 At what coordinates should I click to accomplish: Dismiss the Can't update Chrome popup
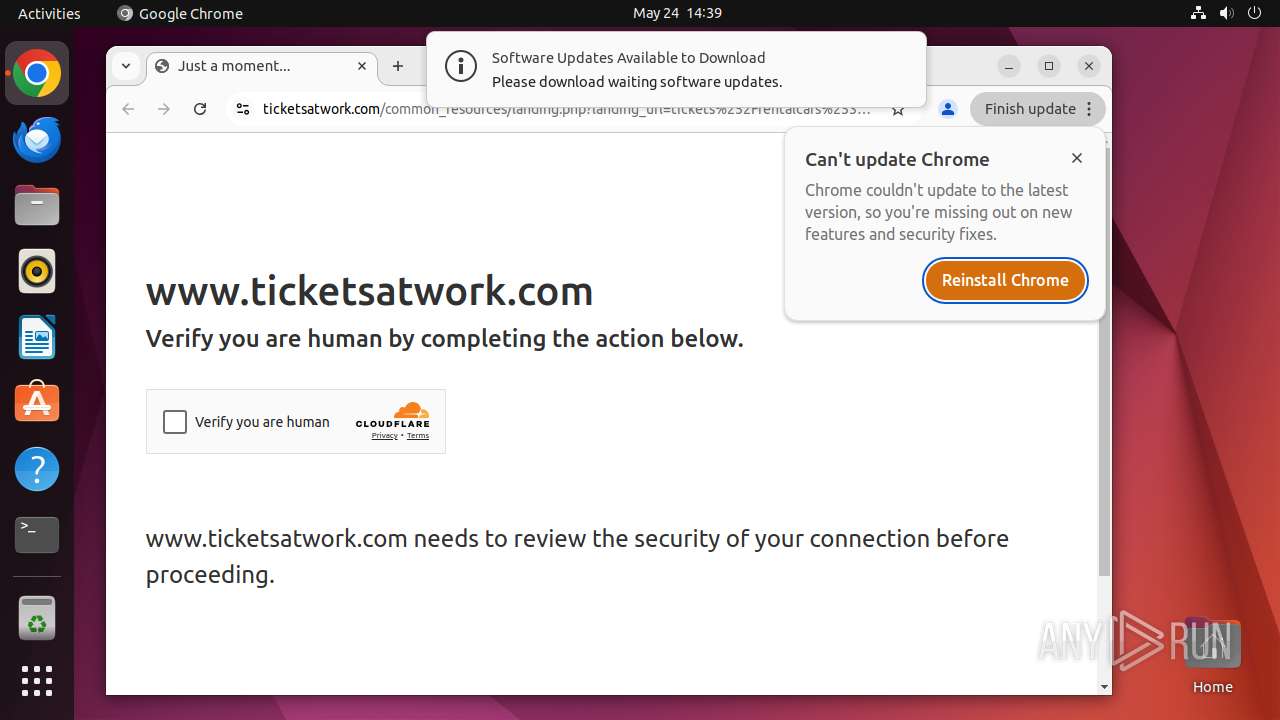coord(1077,158)
